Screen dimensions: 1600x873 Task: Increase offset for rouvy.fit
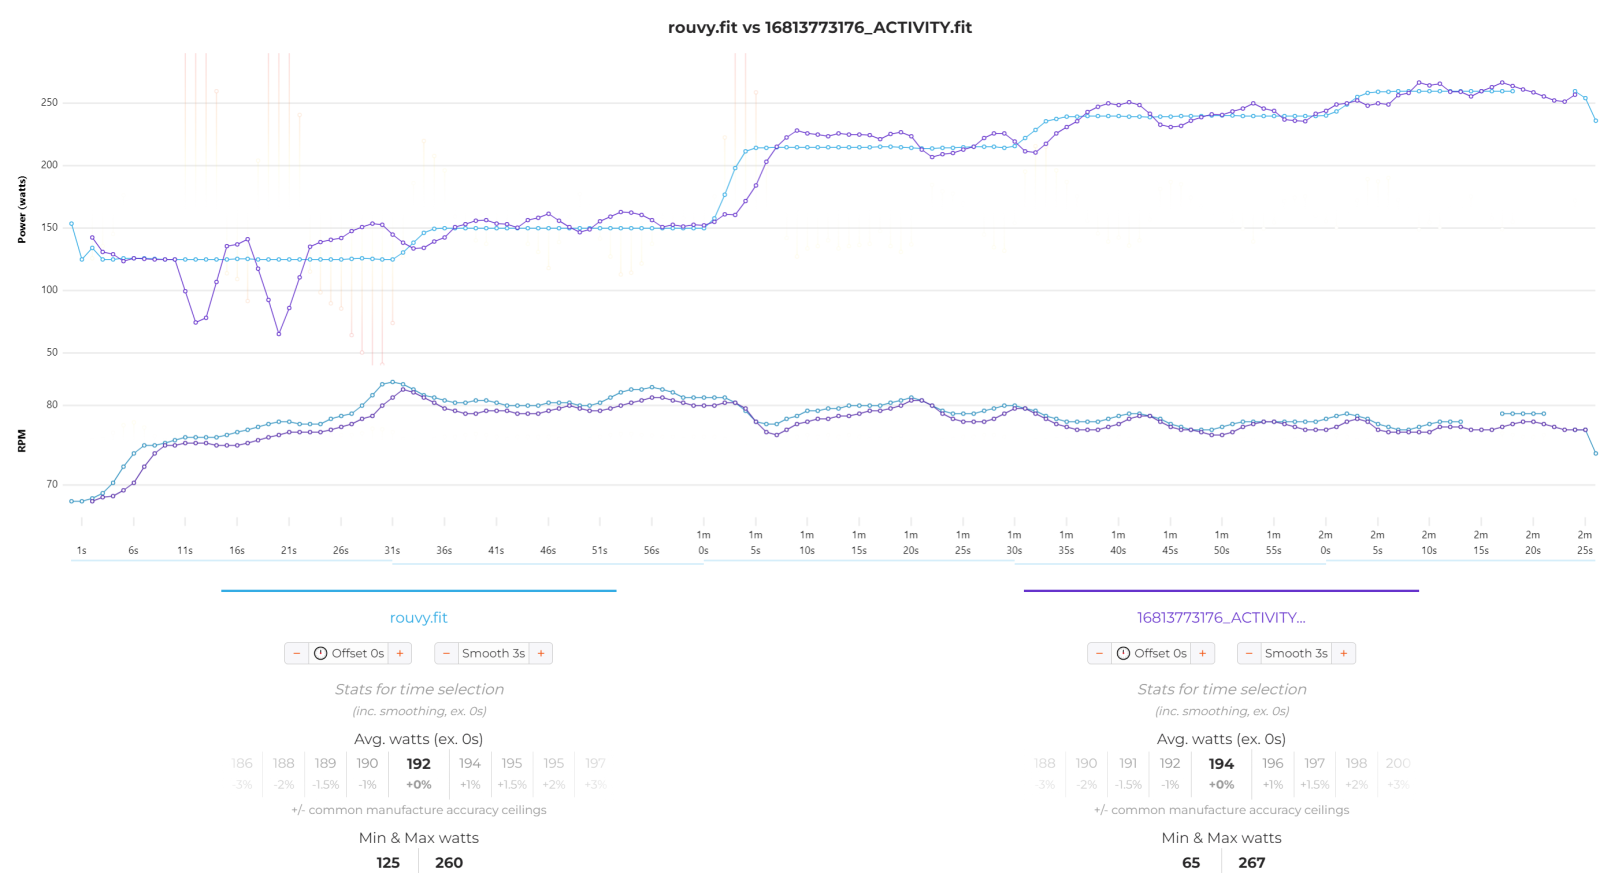(x=400, y=653)
